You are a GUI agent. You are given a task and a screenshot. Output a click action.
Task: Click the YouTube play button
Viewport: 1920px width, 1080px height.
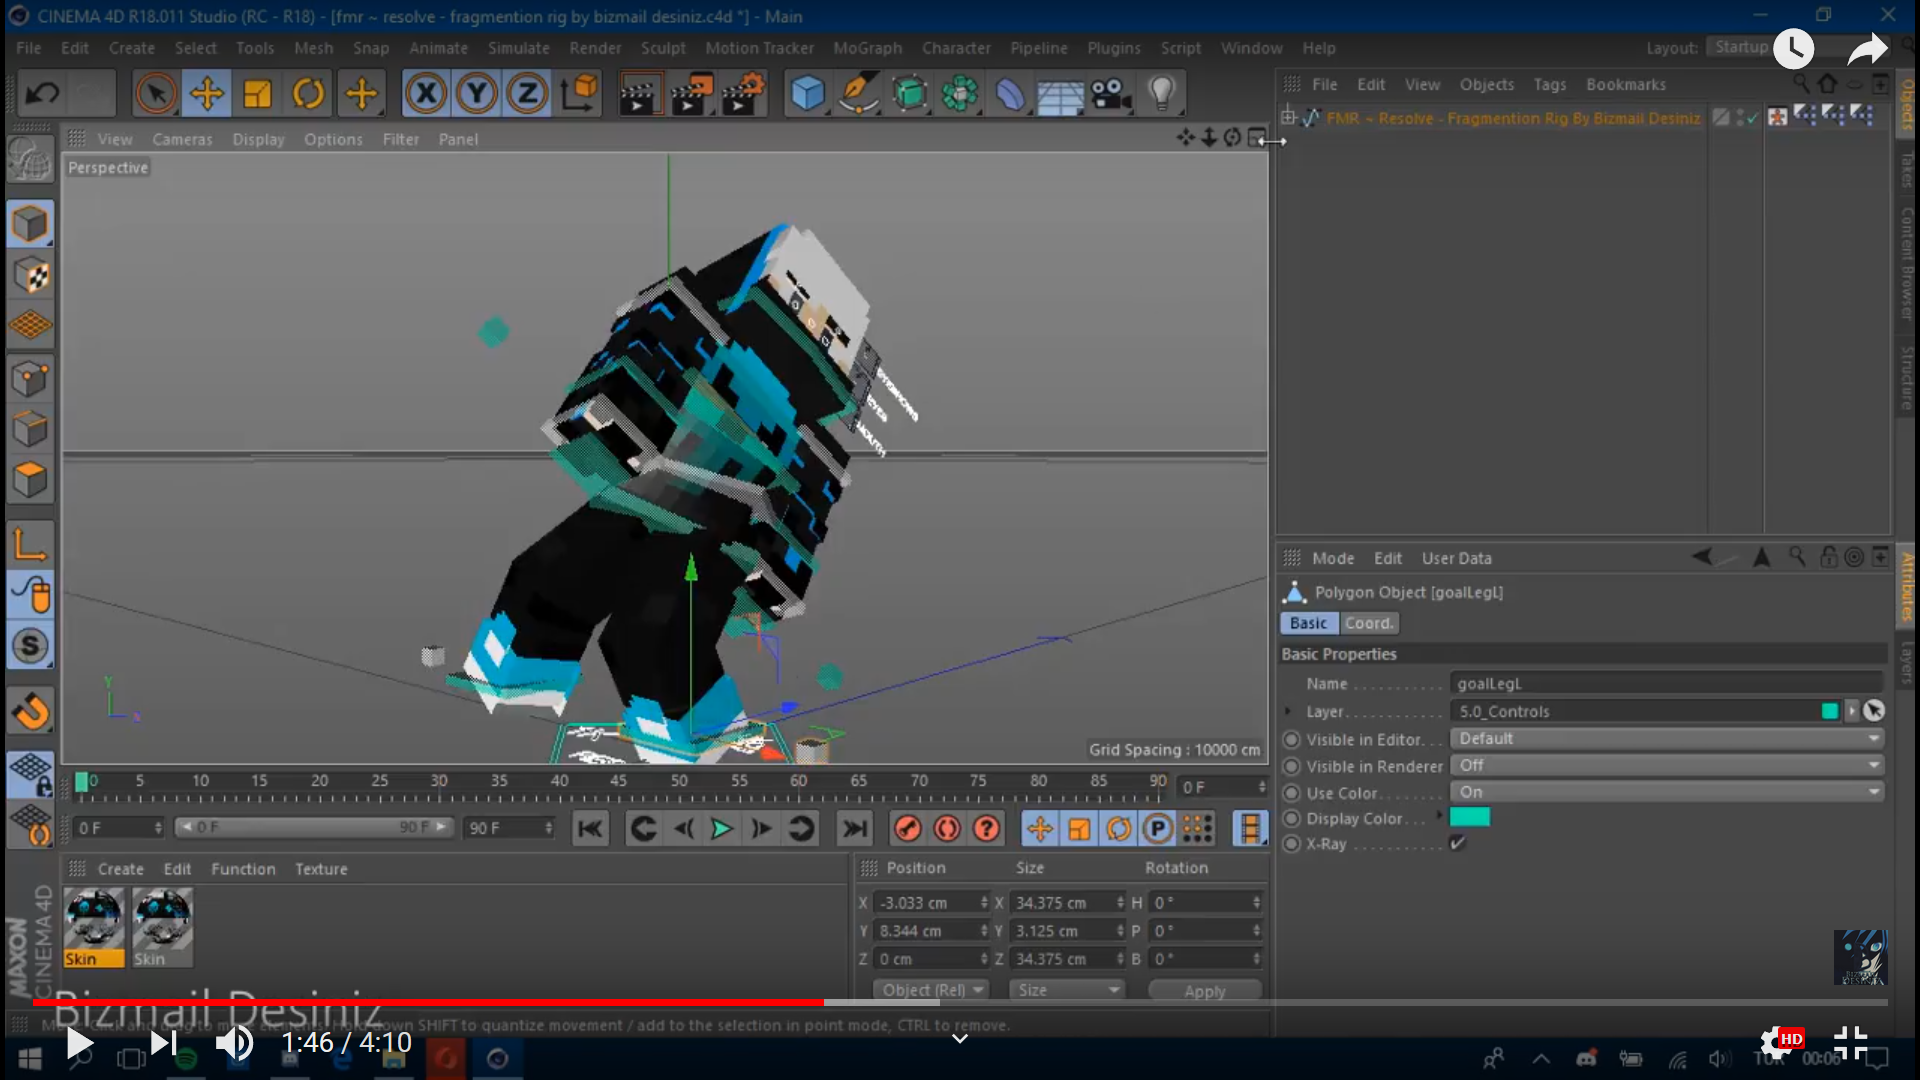[79, 1044]
